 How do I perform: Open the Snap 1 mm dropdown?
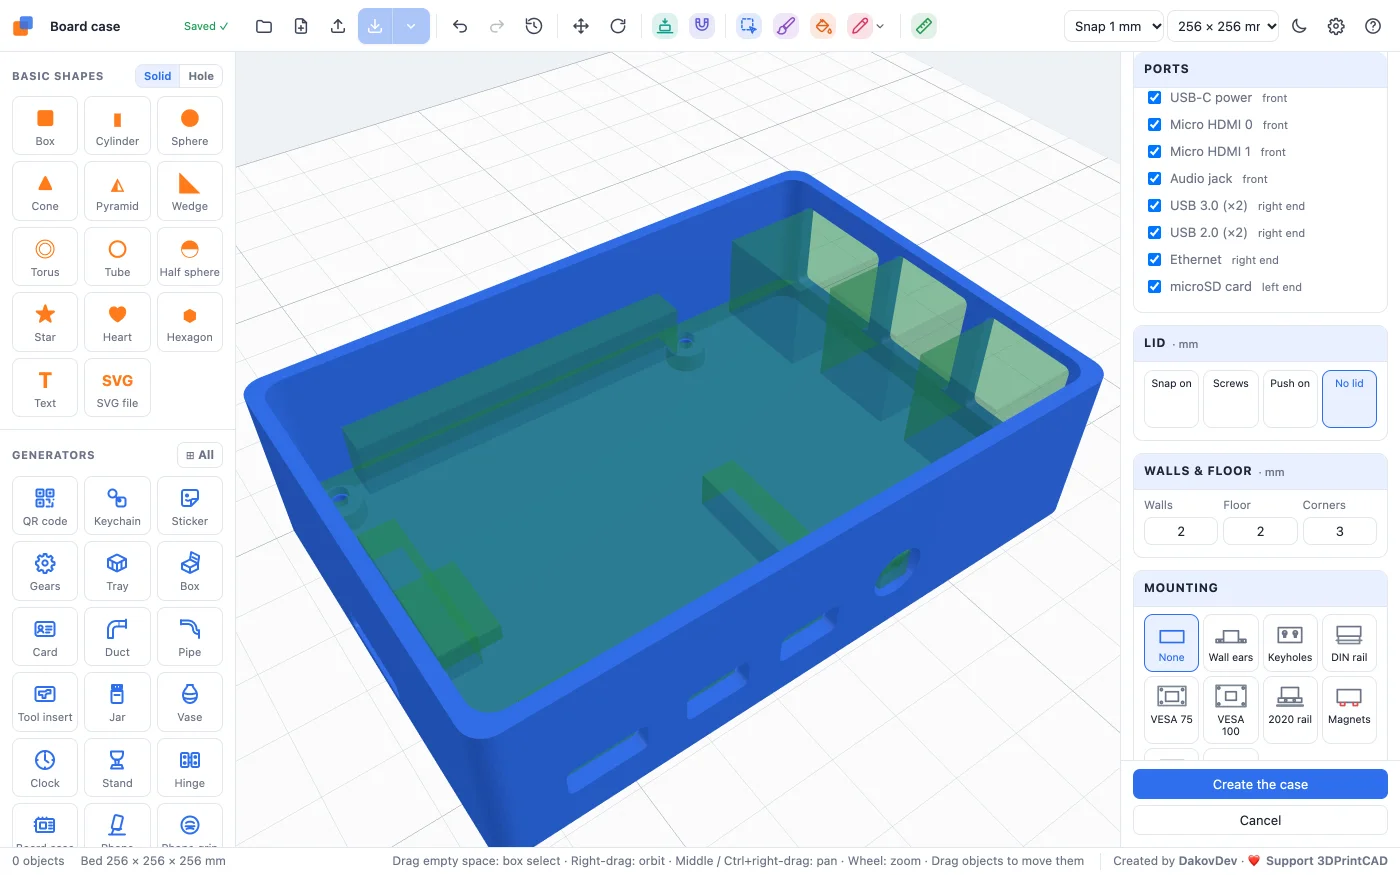pyautogui.click(x=1114, y=26)
